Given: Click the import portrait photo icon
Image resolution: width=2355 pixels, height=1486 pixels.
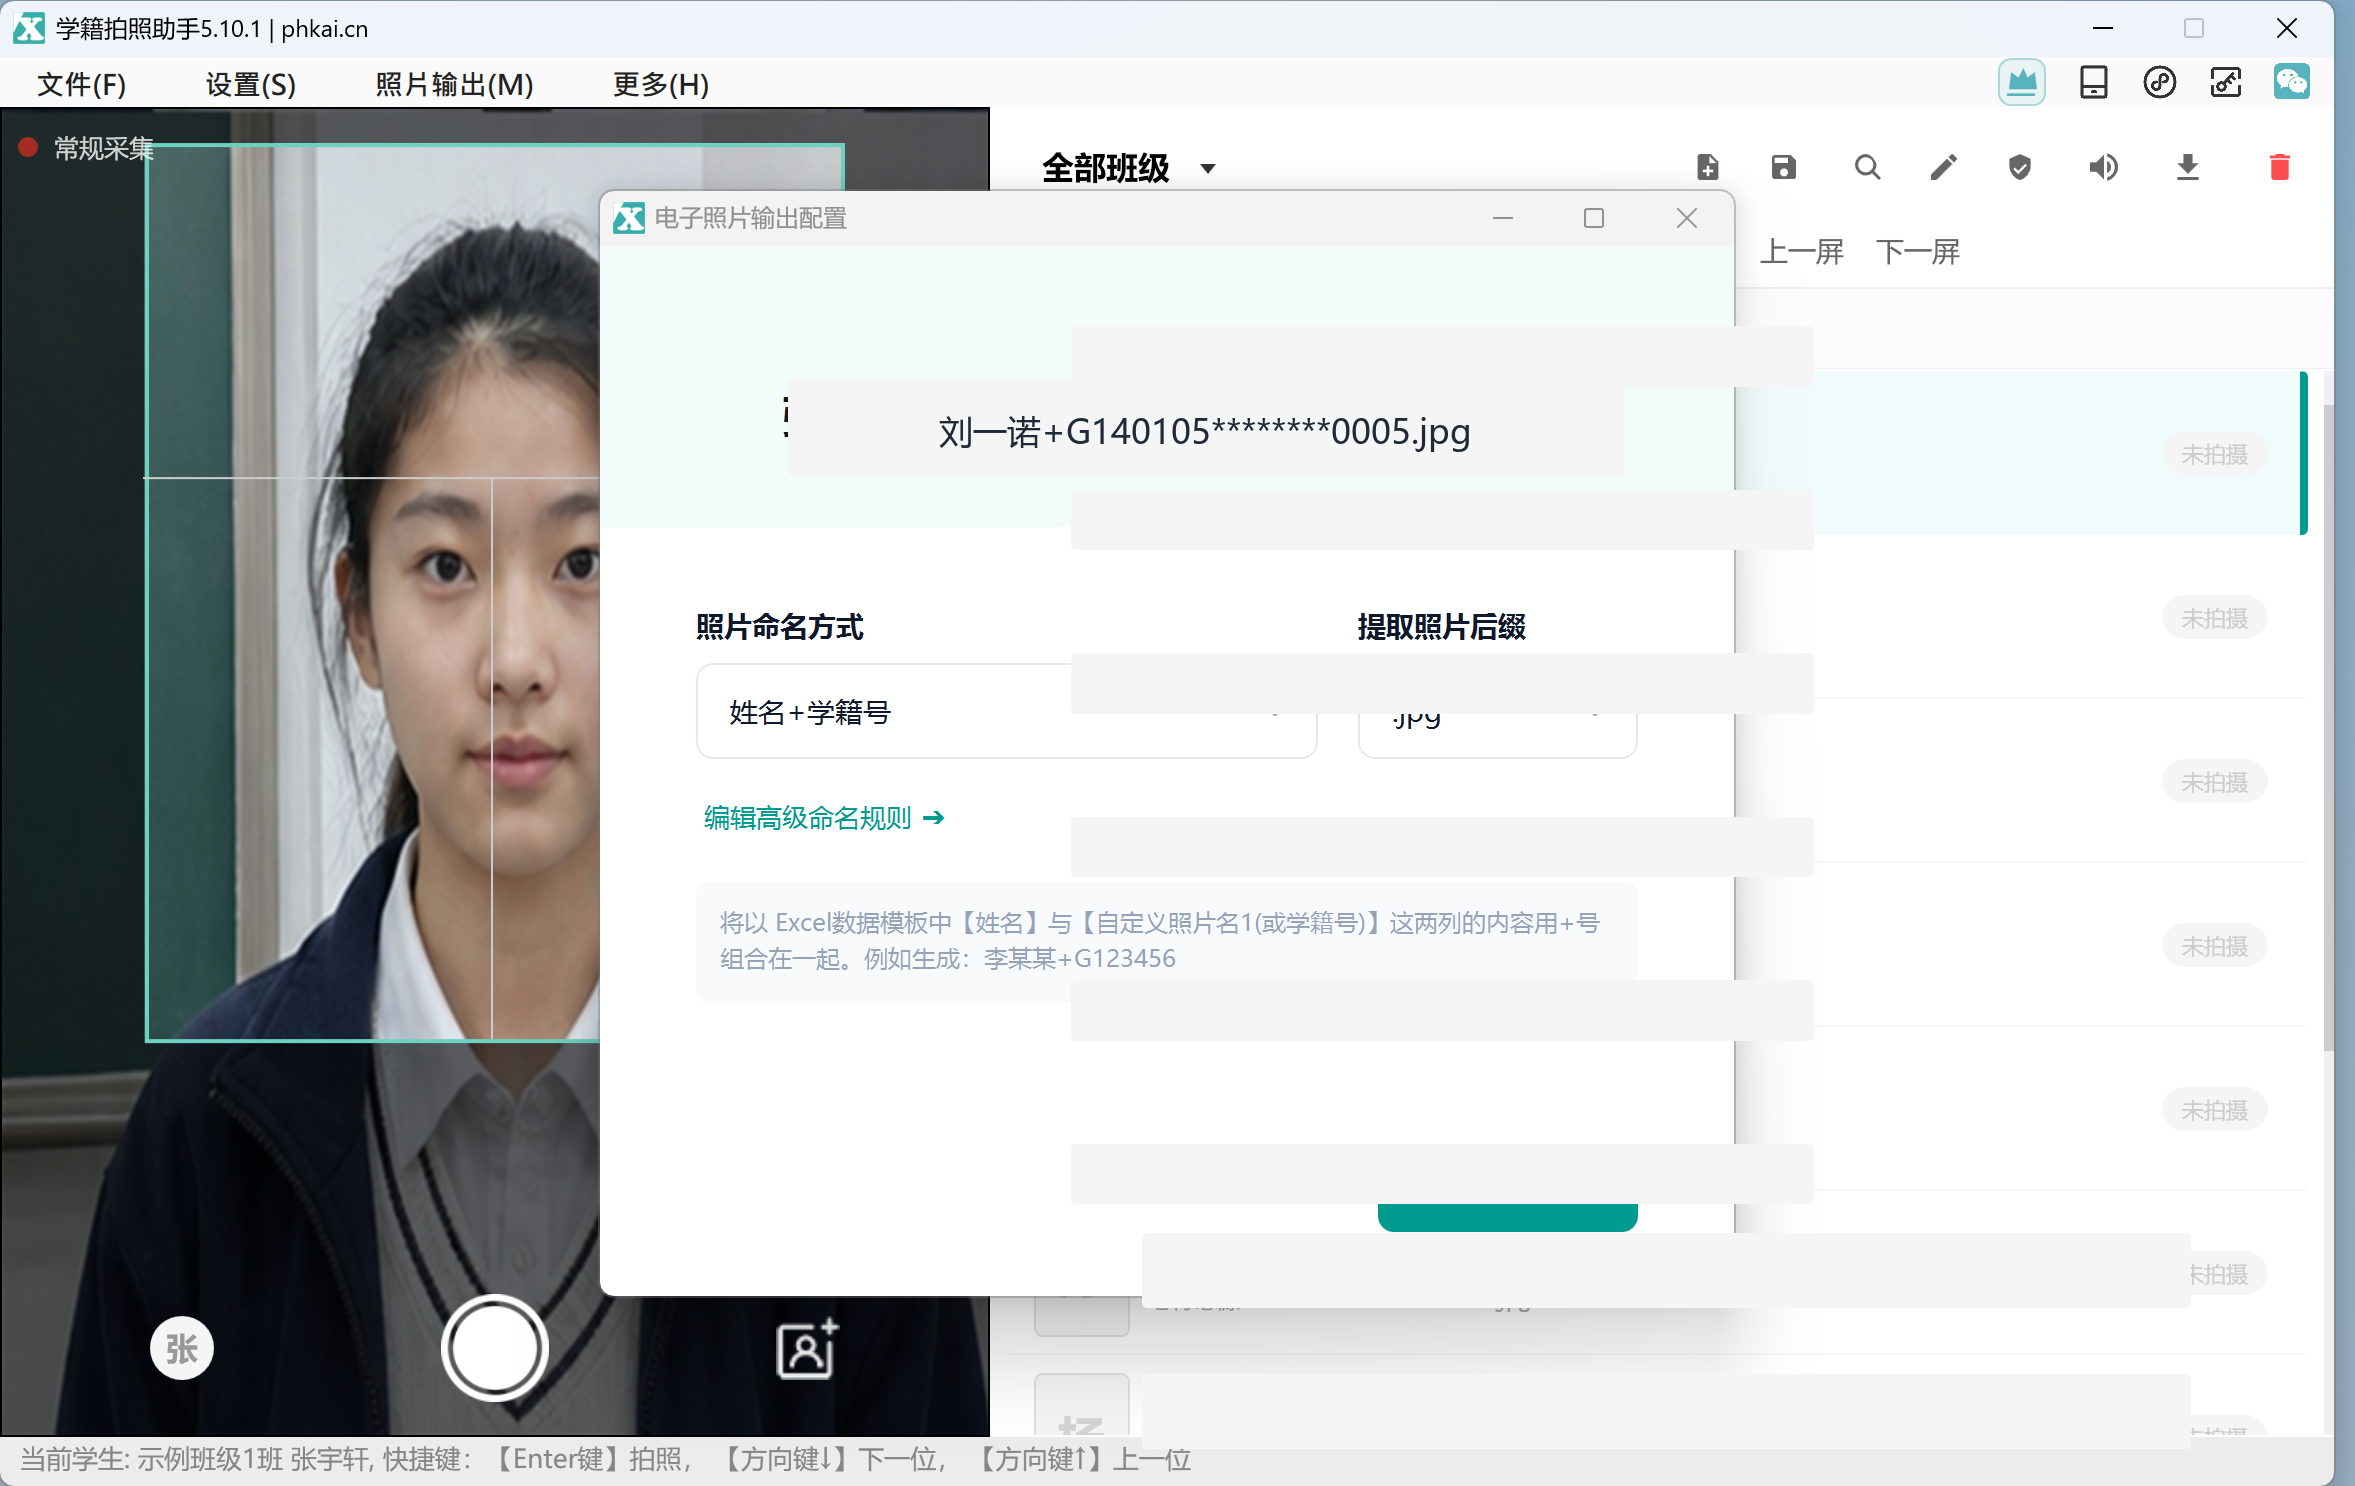Looking at the screenshot, I should pos(806,1349).
